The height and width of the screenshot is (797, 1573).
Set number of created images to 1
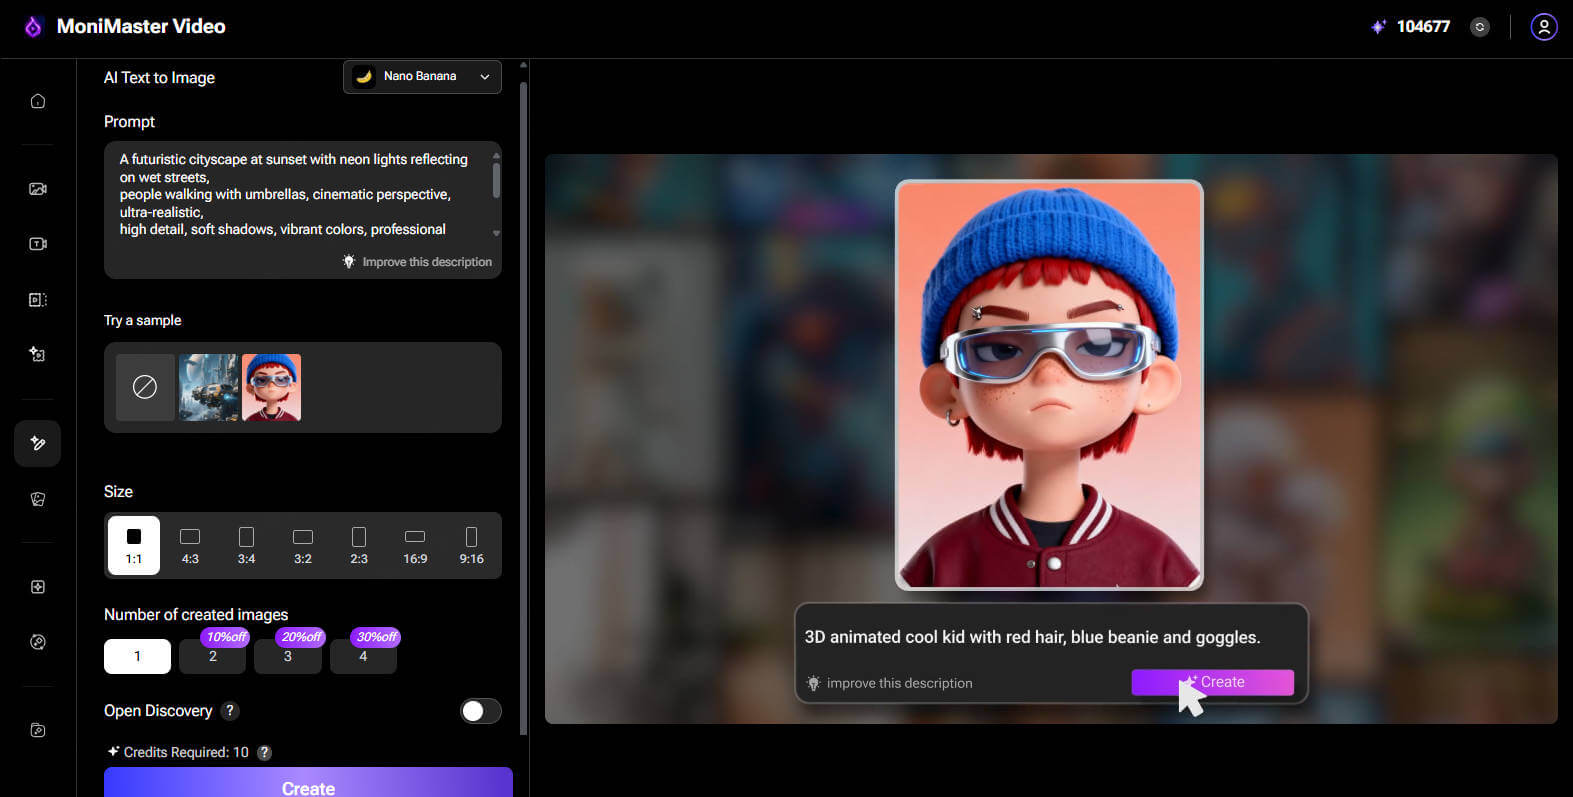[x=137, y=656]
